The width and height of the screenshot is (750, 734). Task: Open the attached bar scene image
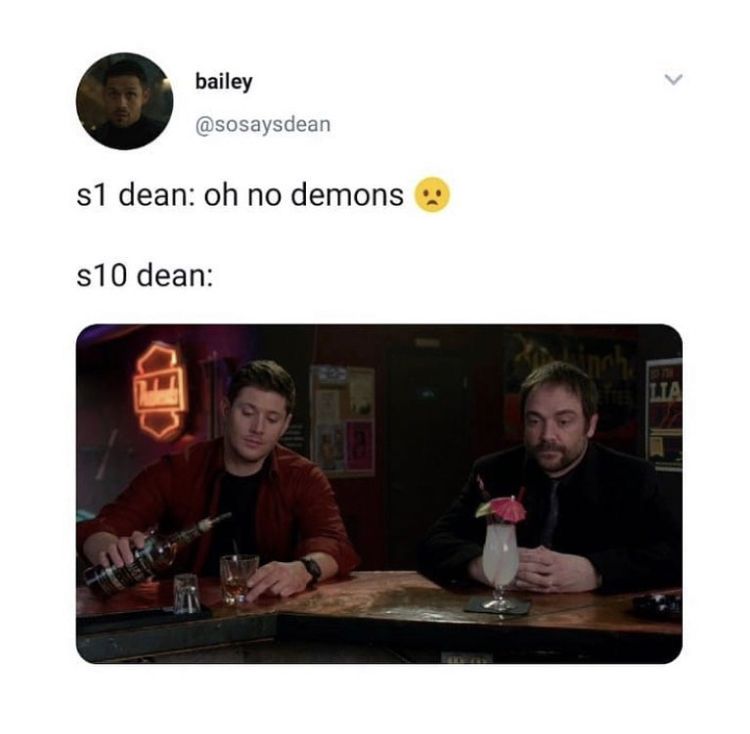click(x=379, y=493)
